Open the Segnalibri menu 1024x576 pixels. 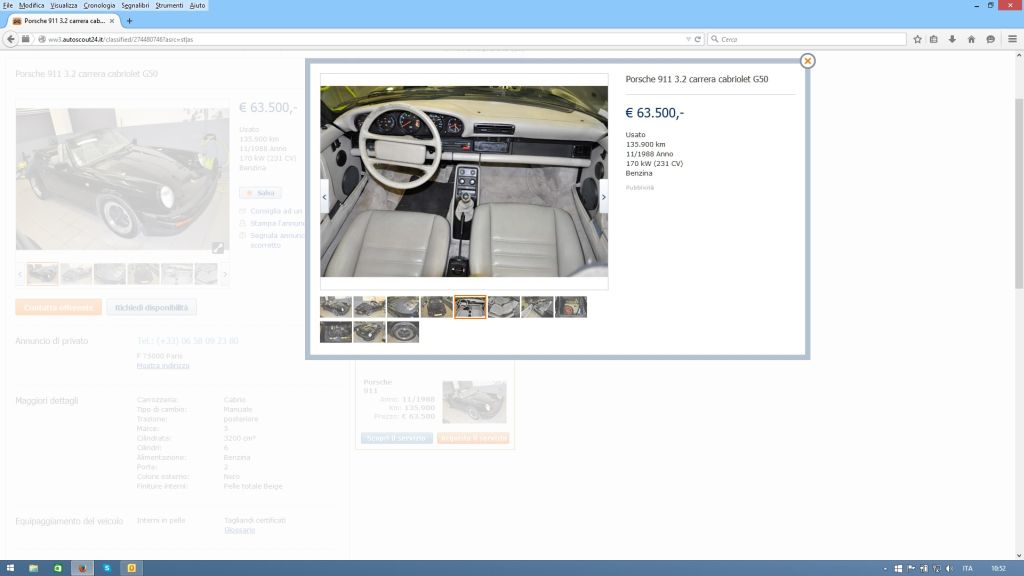click(x=135, y=5)
